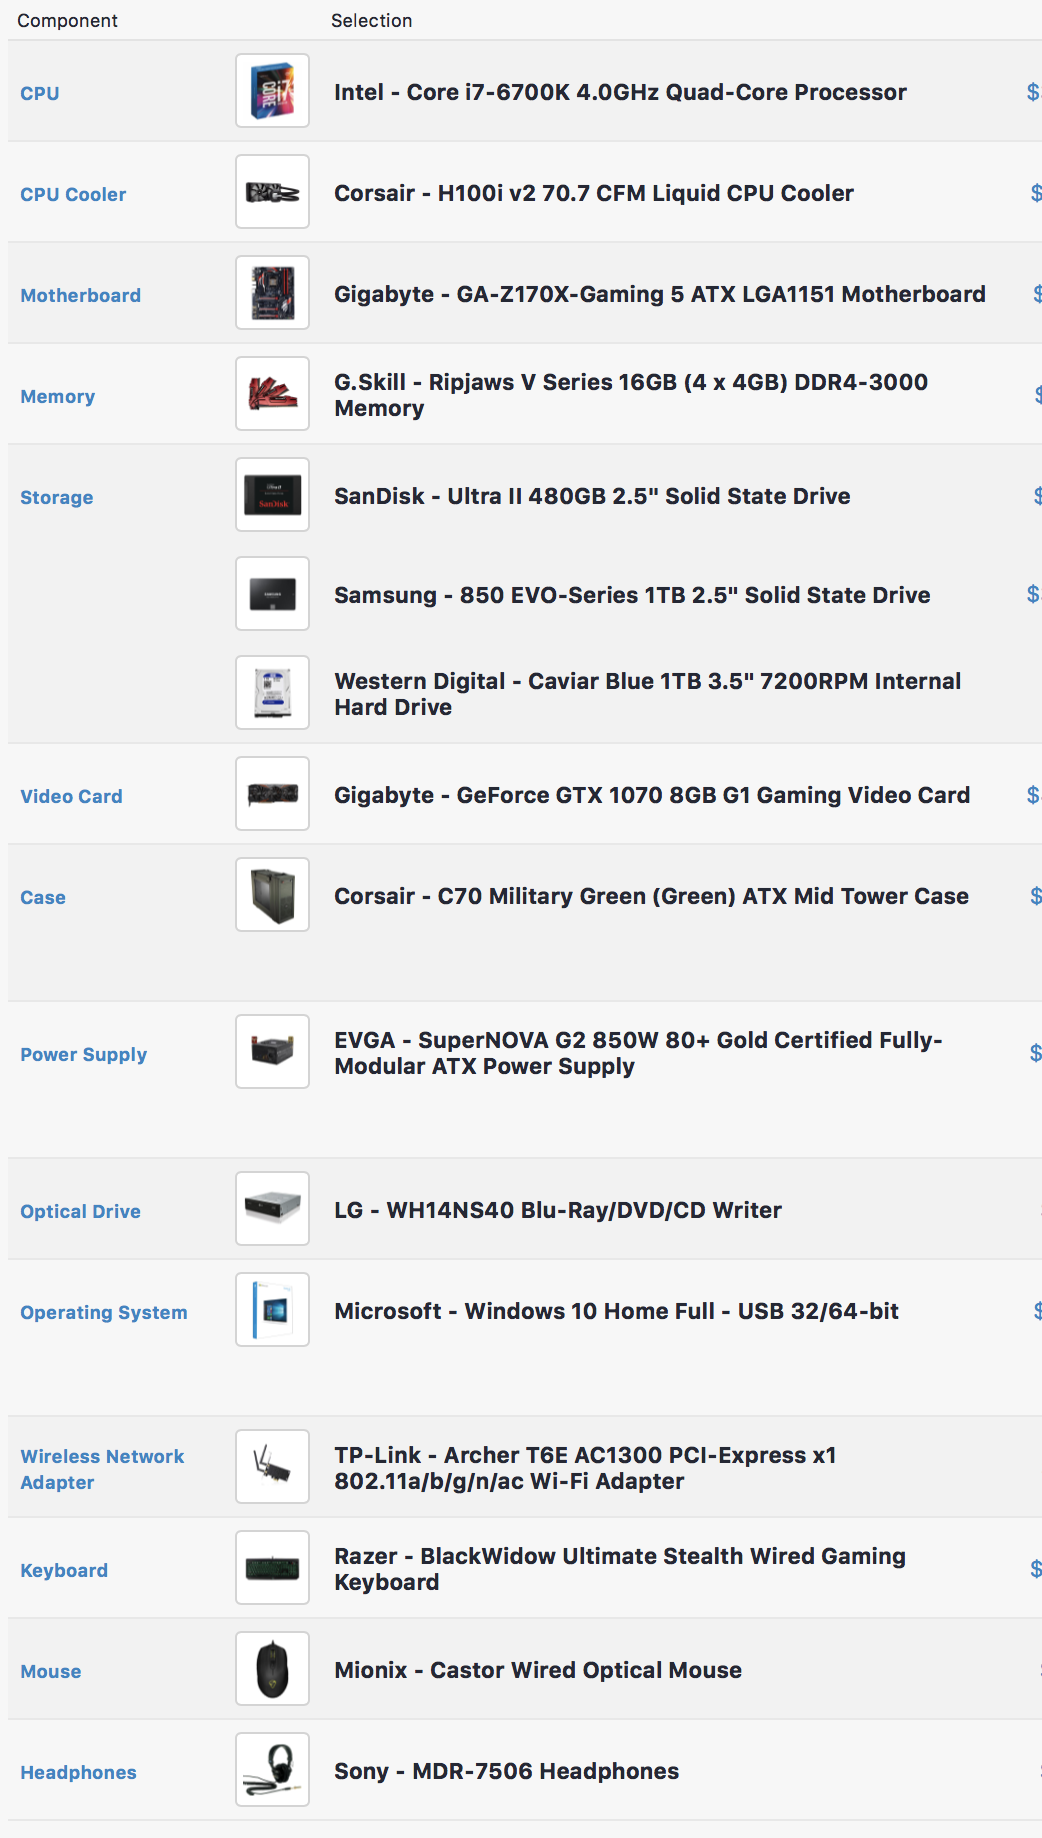Go to the Motherboard category
1042x1838 pixels.
(x=81, y=295)
